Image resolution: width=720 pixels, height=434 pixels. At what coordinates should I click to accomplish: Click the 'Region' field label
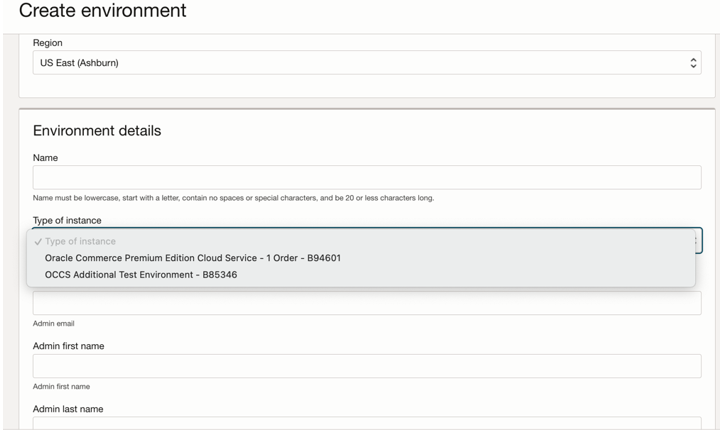coord(47,43)
